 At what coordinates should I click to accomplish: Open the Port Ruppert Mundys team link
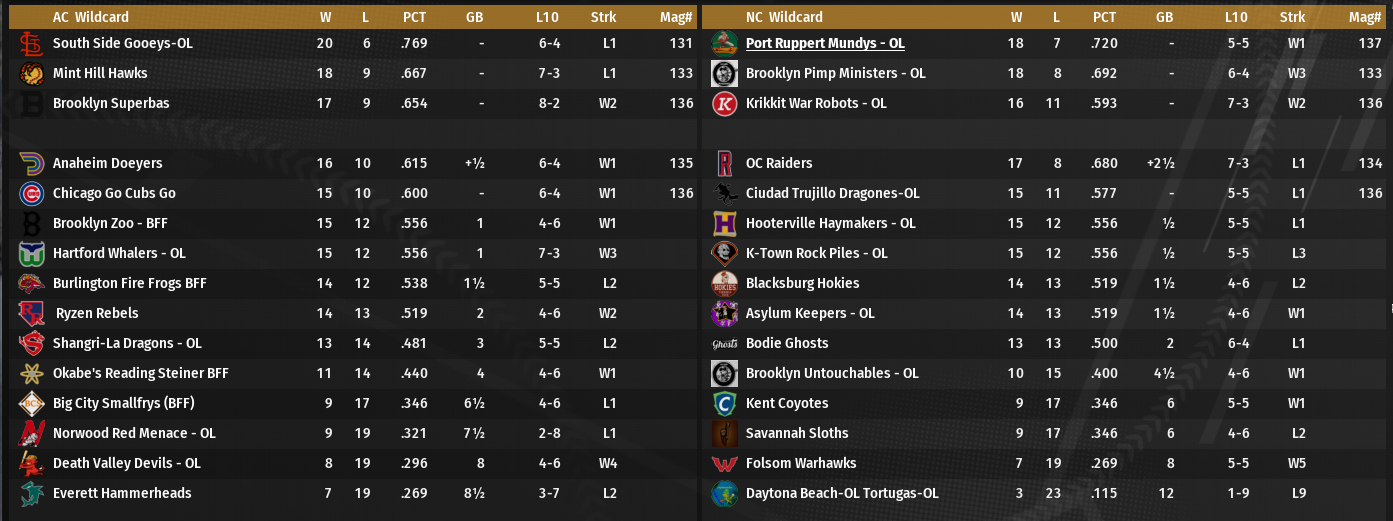click(x=825, y=43)
